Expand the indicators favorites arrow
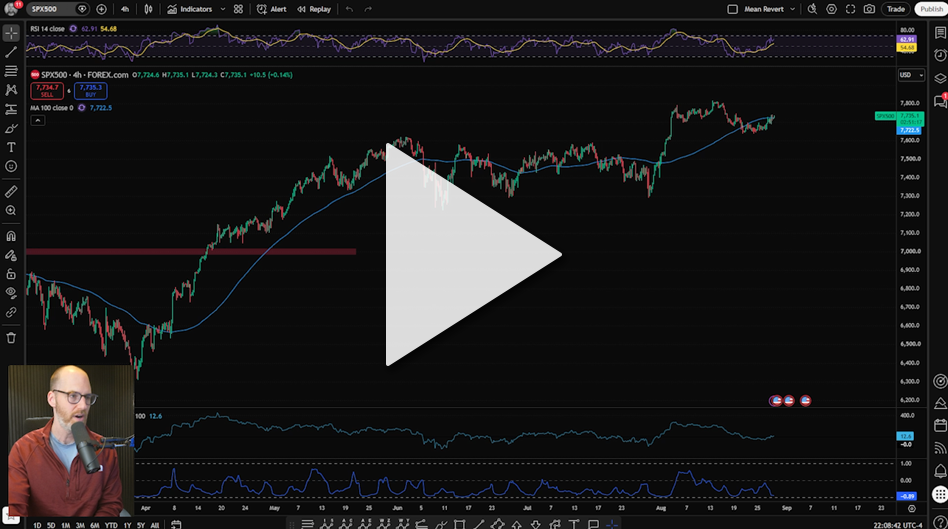The height and width of the screenshot is (529, 948). 222,9
